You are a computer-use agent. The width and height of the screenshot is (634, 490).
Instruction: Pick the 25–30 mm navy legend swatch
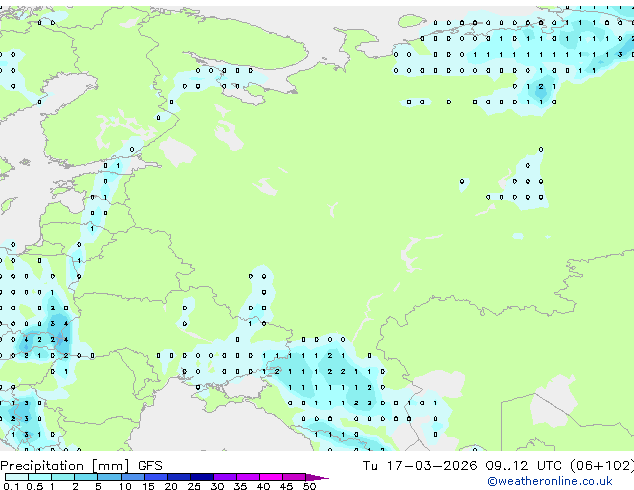pyautogui.click(x=201, y=477)
